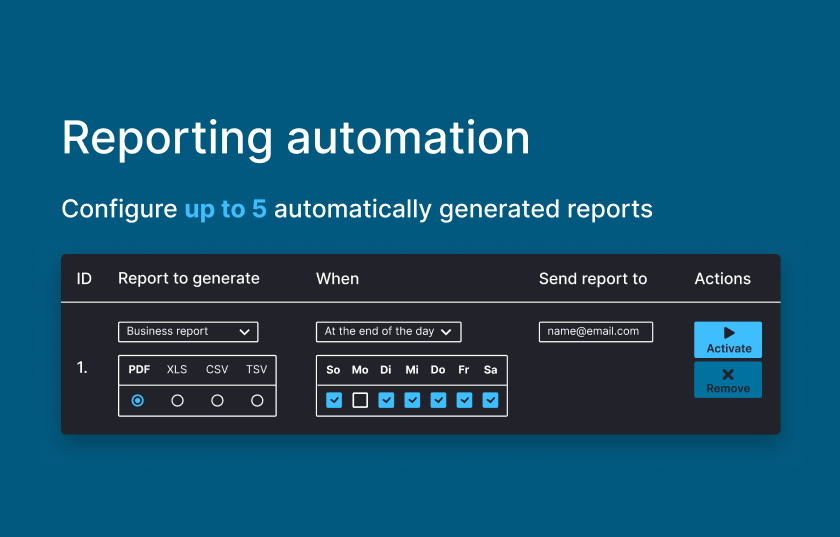Screen dimensions: 840x537
Task: Click the name@email.com input field
Action: tap(595, 332)
